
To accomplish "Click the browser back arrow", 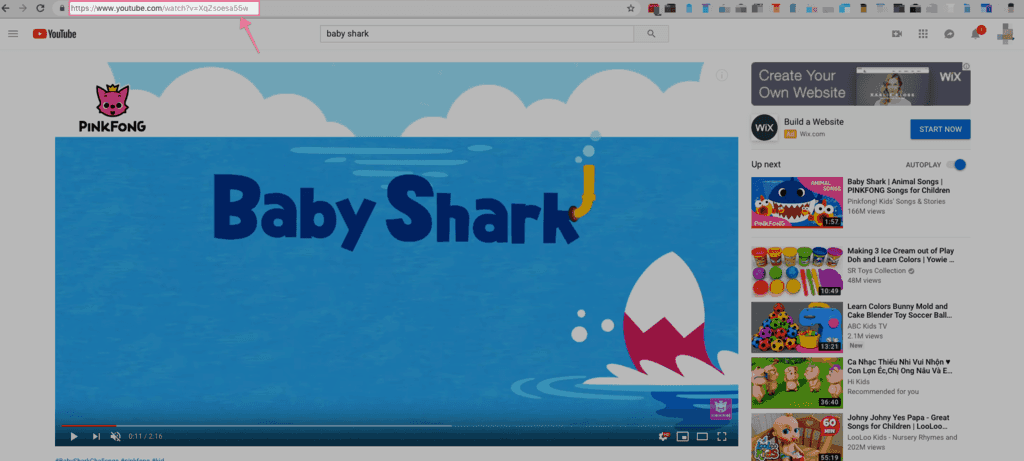I will click(x=6, y=8).
